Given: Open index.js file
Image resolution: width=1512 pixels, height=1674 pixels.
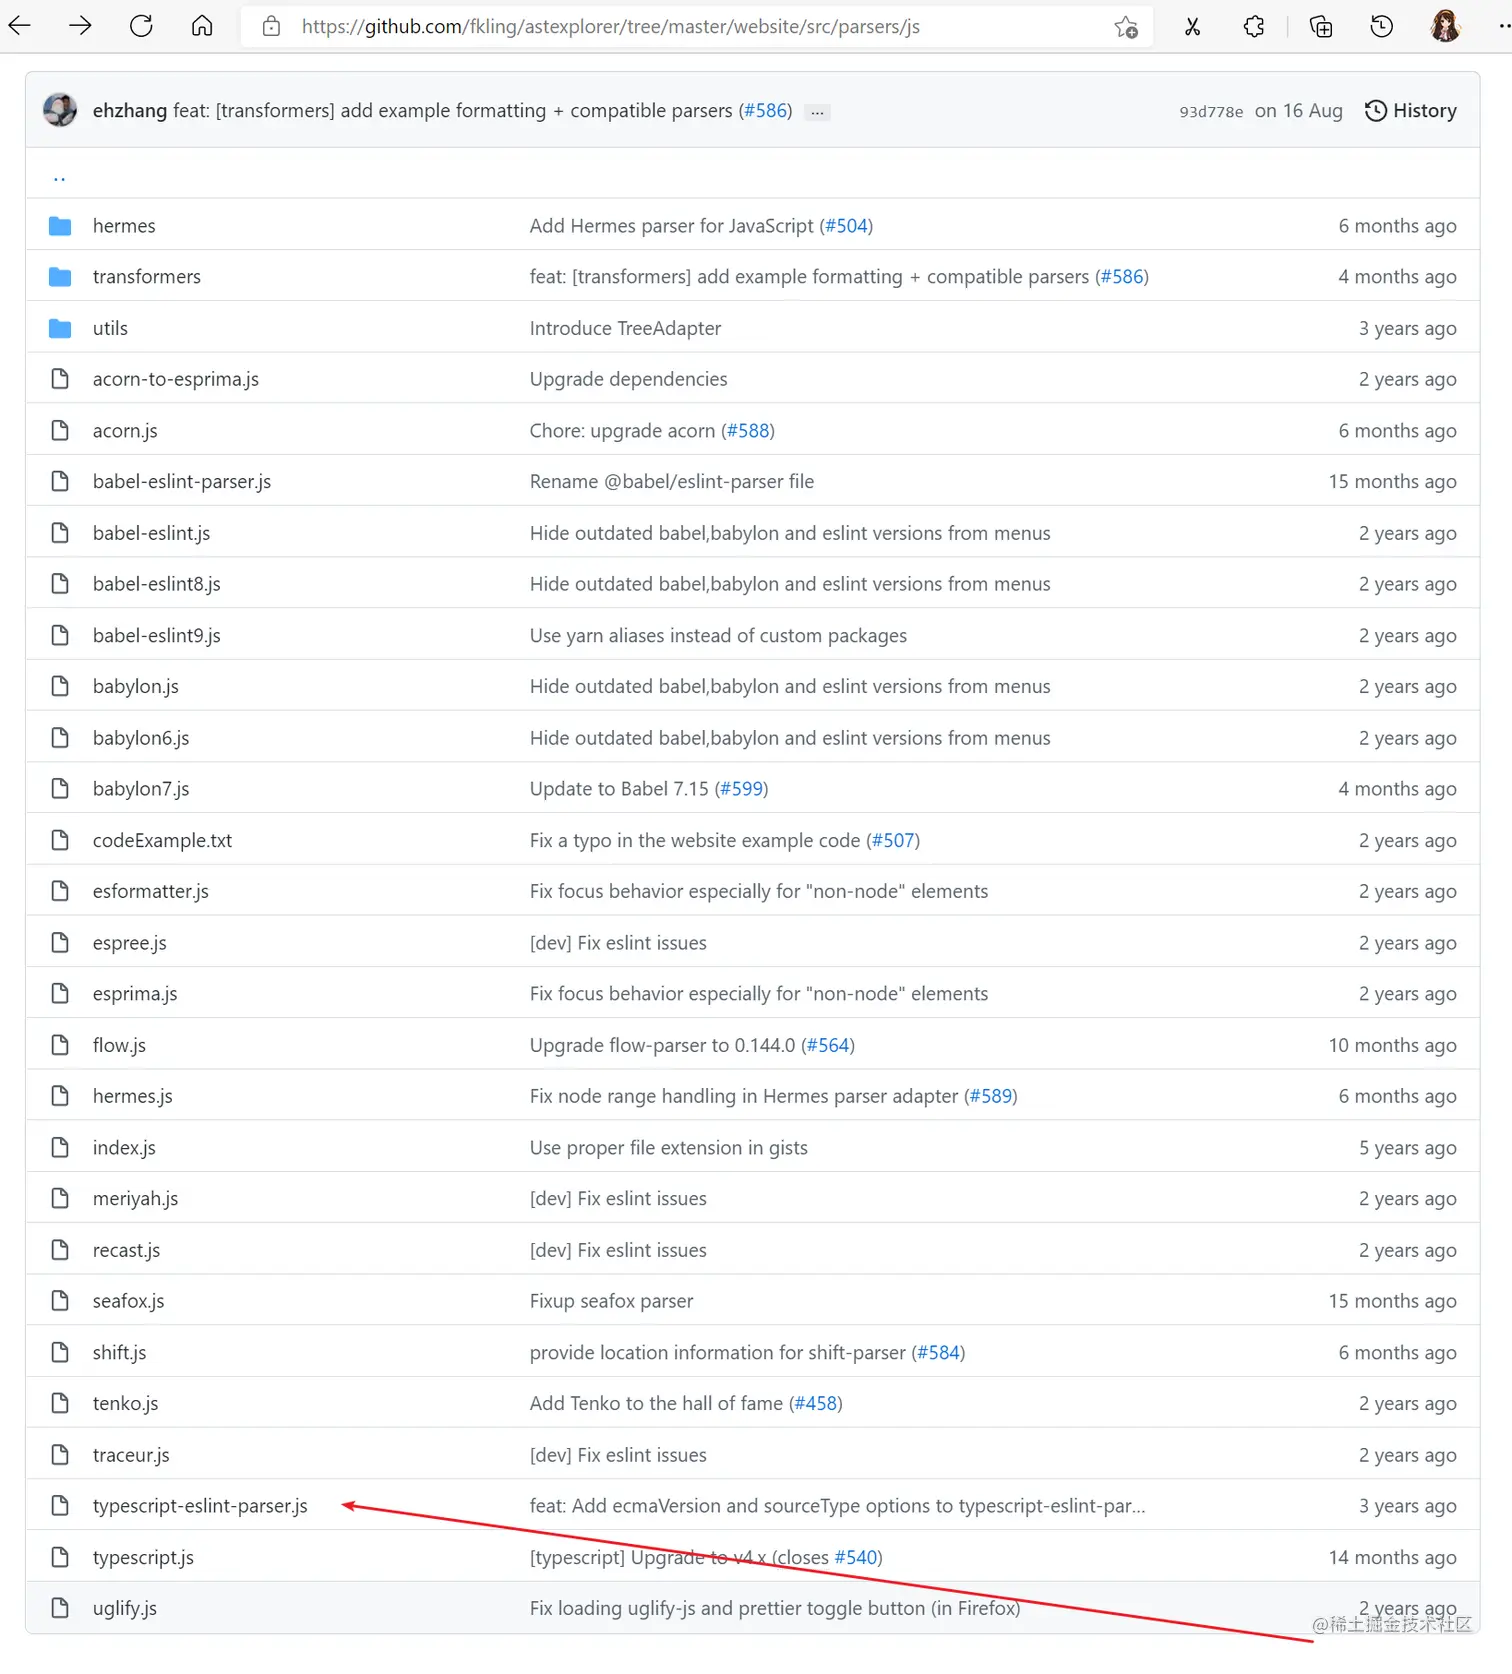Looking at the screenshot, I should pos(124,1148).
